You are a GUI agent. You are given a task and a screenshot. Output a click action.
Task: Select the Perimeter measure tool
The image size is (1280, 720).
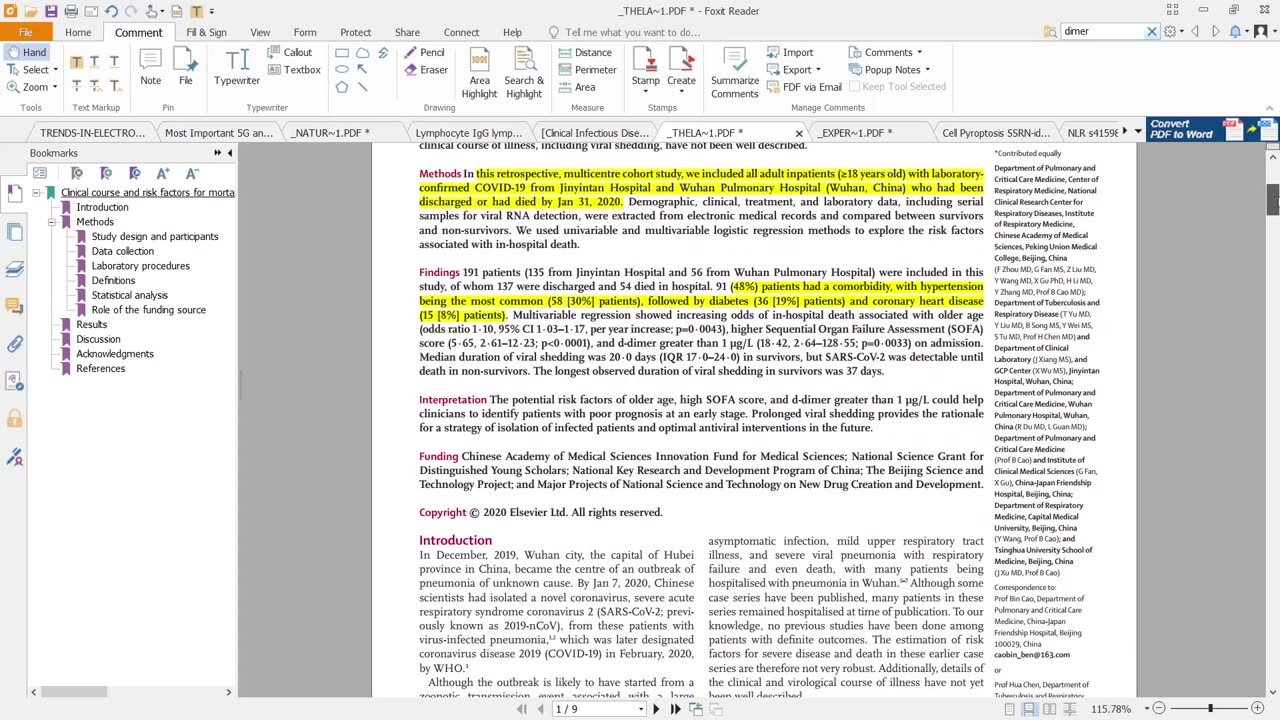pyautogui.click(x=587, y=70)
